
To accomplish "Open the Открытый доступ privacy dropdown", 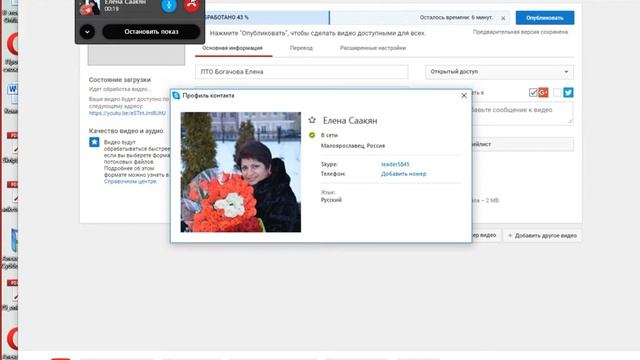I will tap(499, 72).
